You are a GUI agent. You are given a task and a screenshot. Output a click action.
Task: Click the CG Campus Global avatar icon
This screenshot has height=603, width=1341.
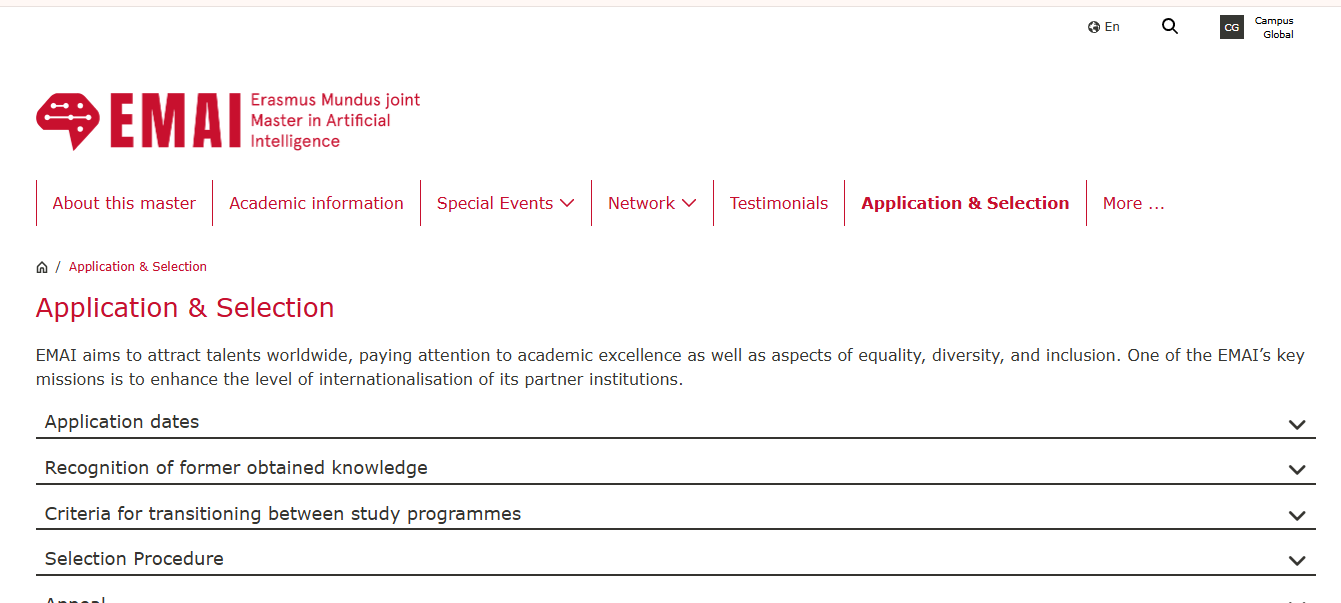1231,27
